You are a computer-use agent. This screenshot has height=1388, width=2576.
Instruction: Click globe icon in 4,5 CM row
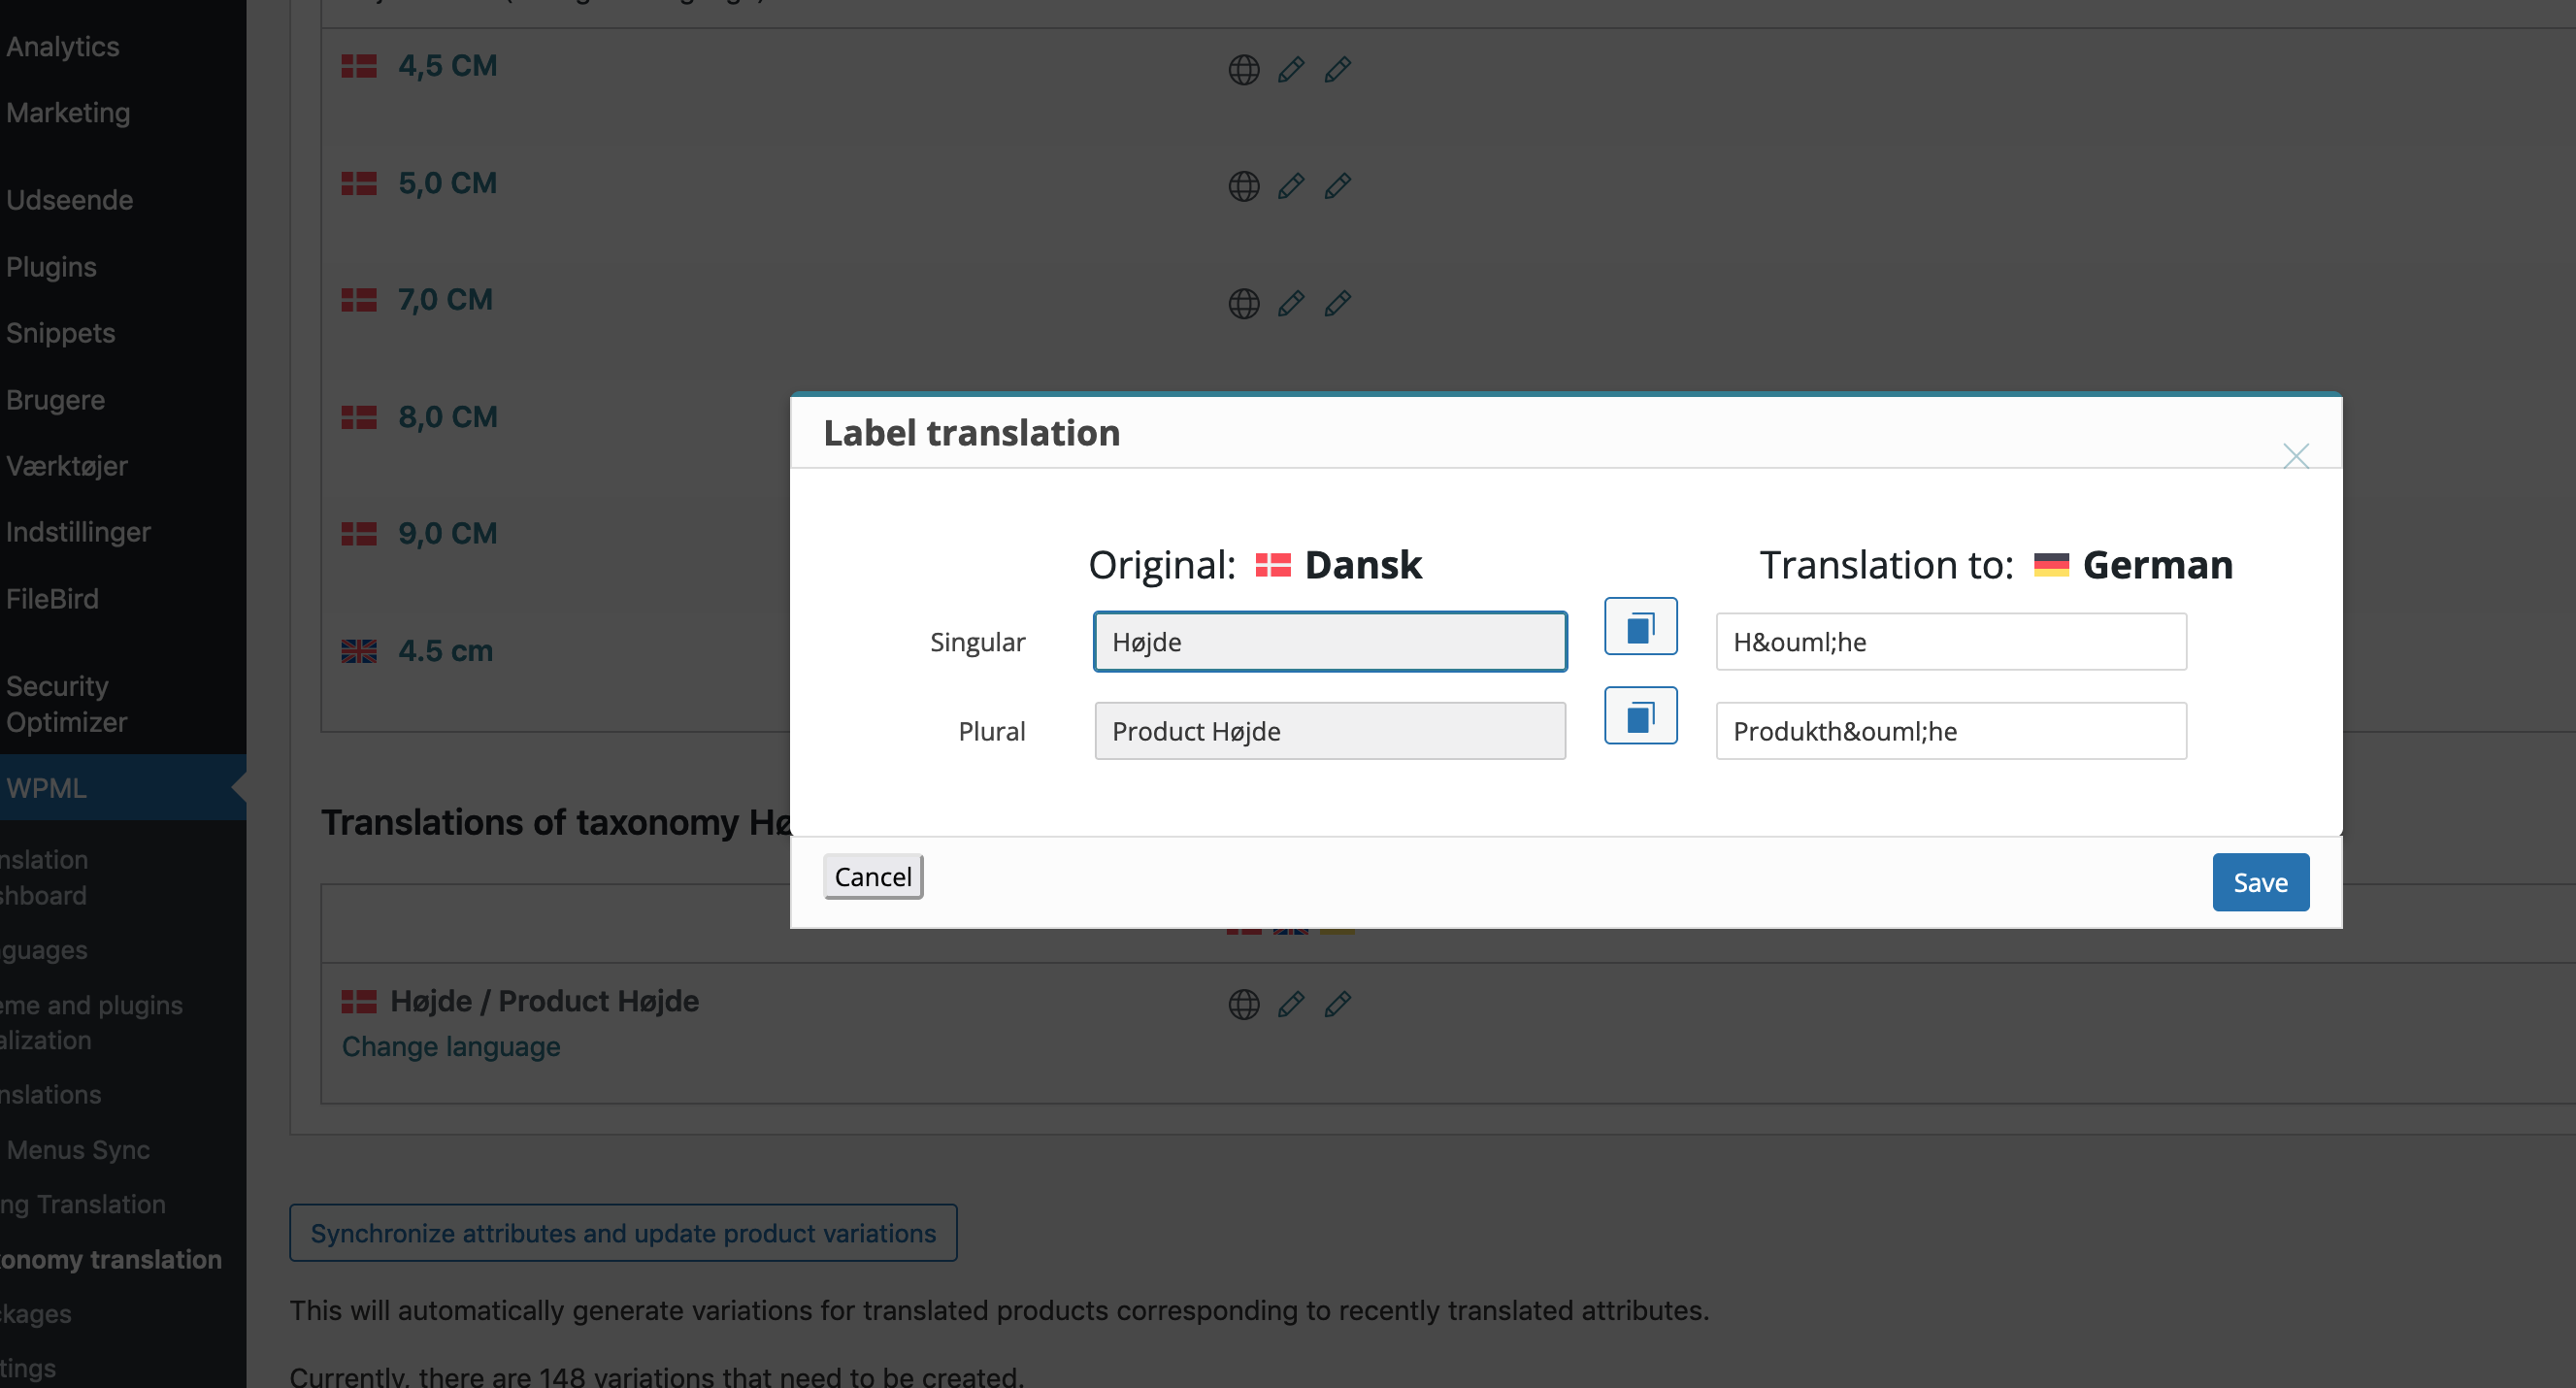tap(1243, 69)
